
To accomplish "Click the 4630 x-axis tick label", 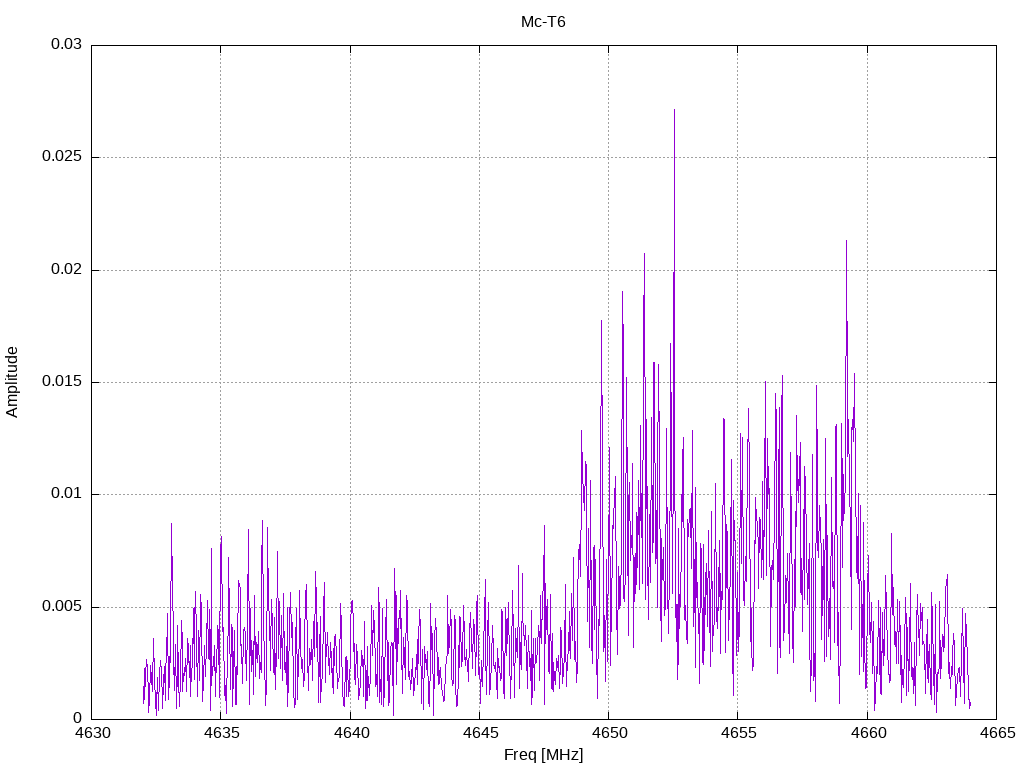I will [92, 734].
